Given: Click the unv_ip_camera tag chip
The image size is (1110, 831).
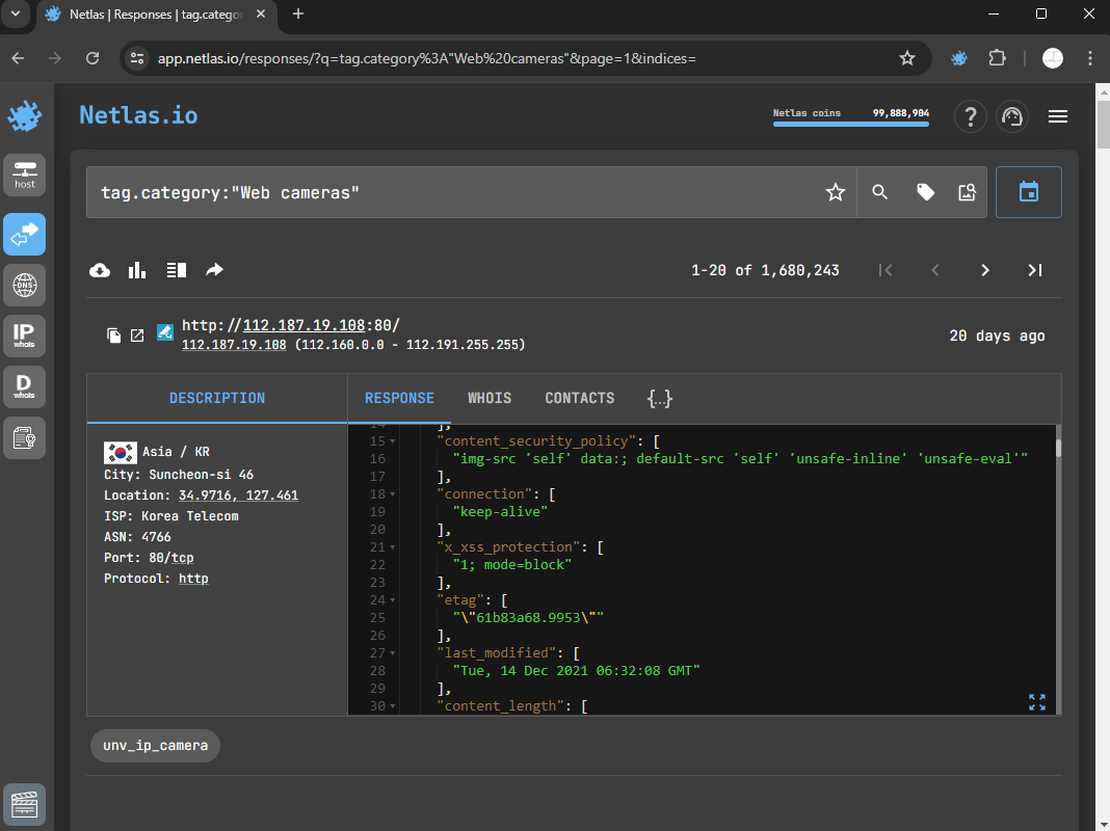Looking at the screenshot, I should (x=155, y=746).
